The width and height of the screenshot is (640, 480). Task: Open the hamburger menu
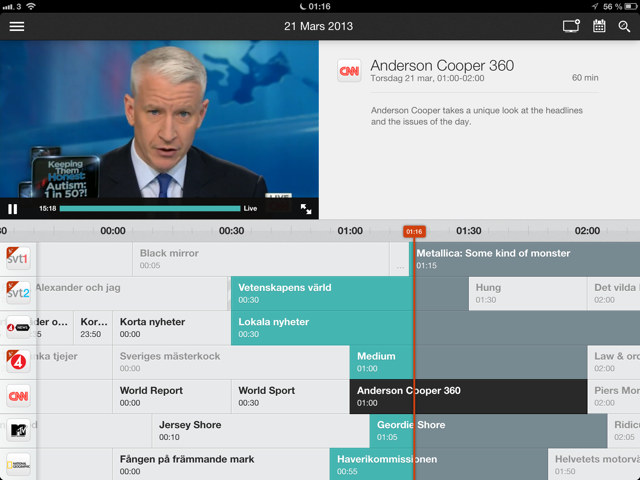(17, 27)
